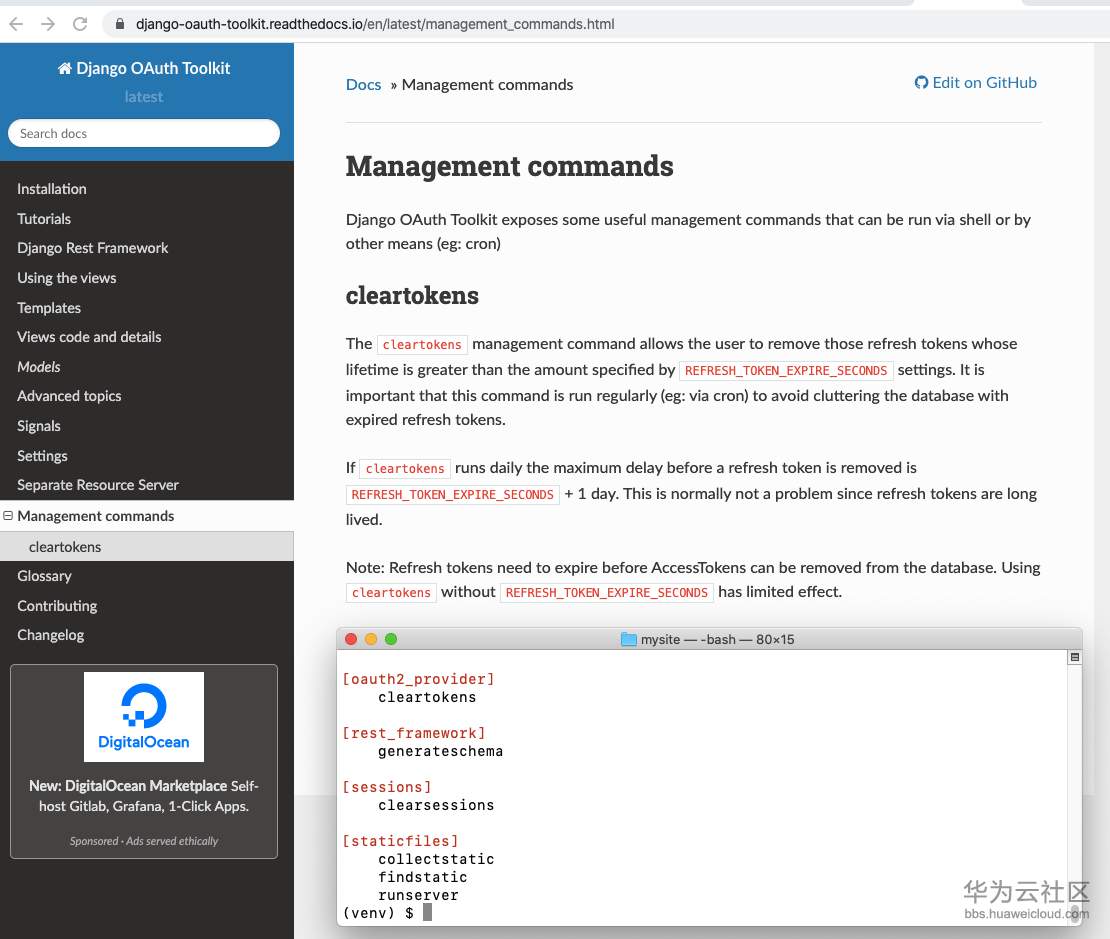The height and width of the screenshot is (939, 1110).
Task: Open the Glossary page
Action: tap(45, 576)
